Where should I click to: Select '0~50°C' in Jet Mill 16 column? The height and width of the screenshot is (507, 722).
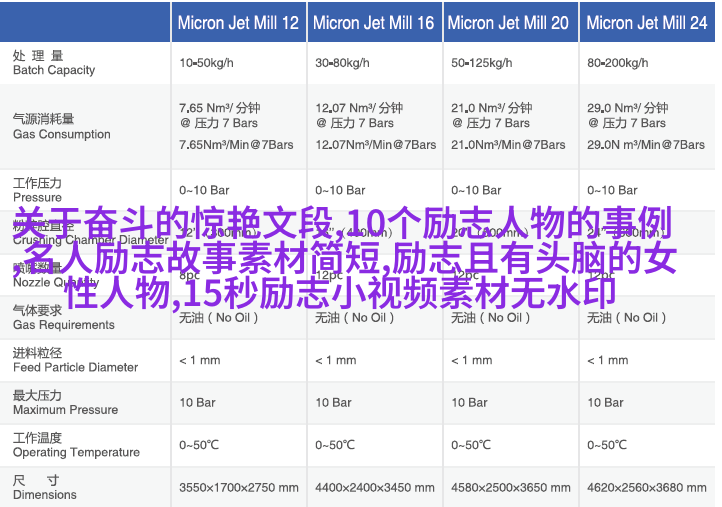point(335,445)
